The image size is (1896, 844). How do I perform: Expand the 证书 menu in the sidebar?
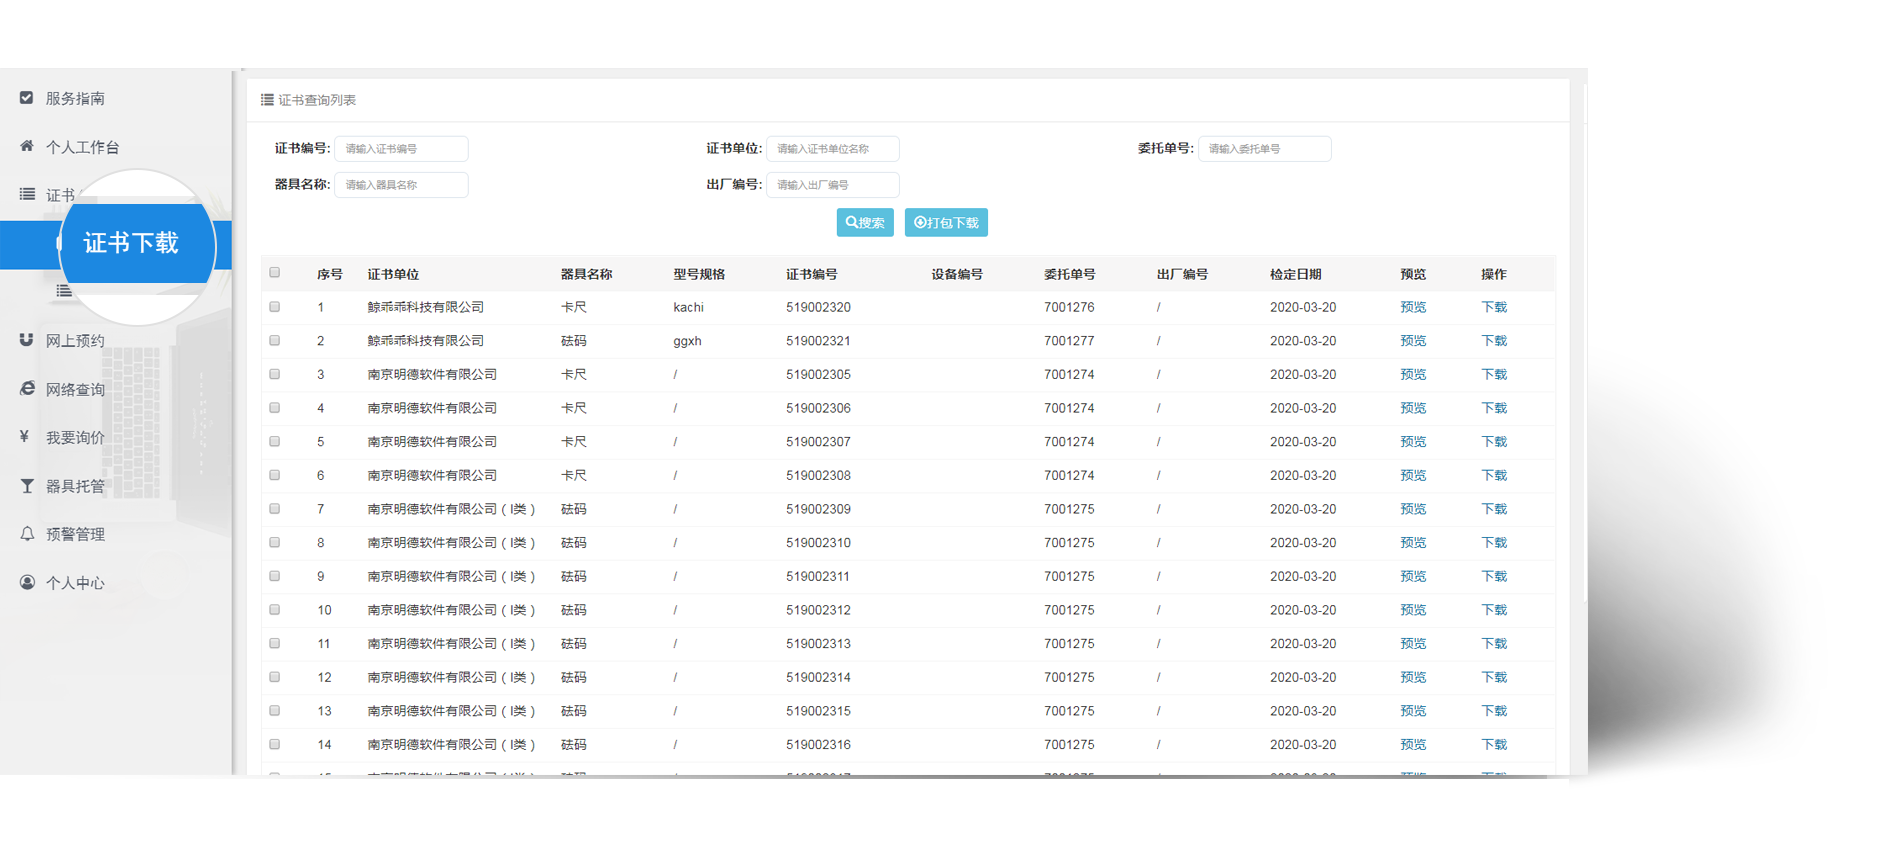point(60,195)
